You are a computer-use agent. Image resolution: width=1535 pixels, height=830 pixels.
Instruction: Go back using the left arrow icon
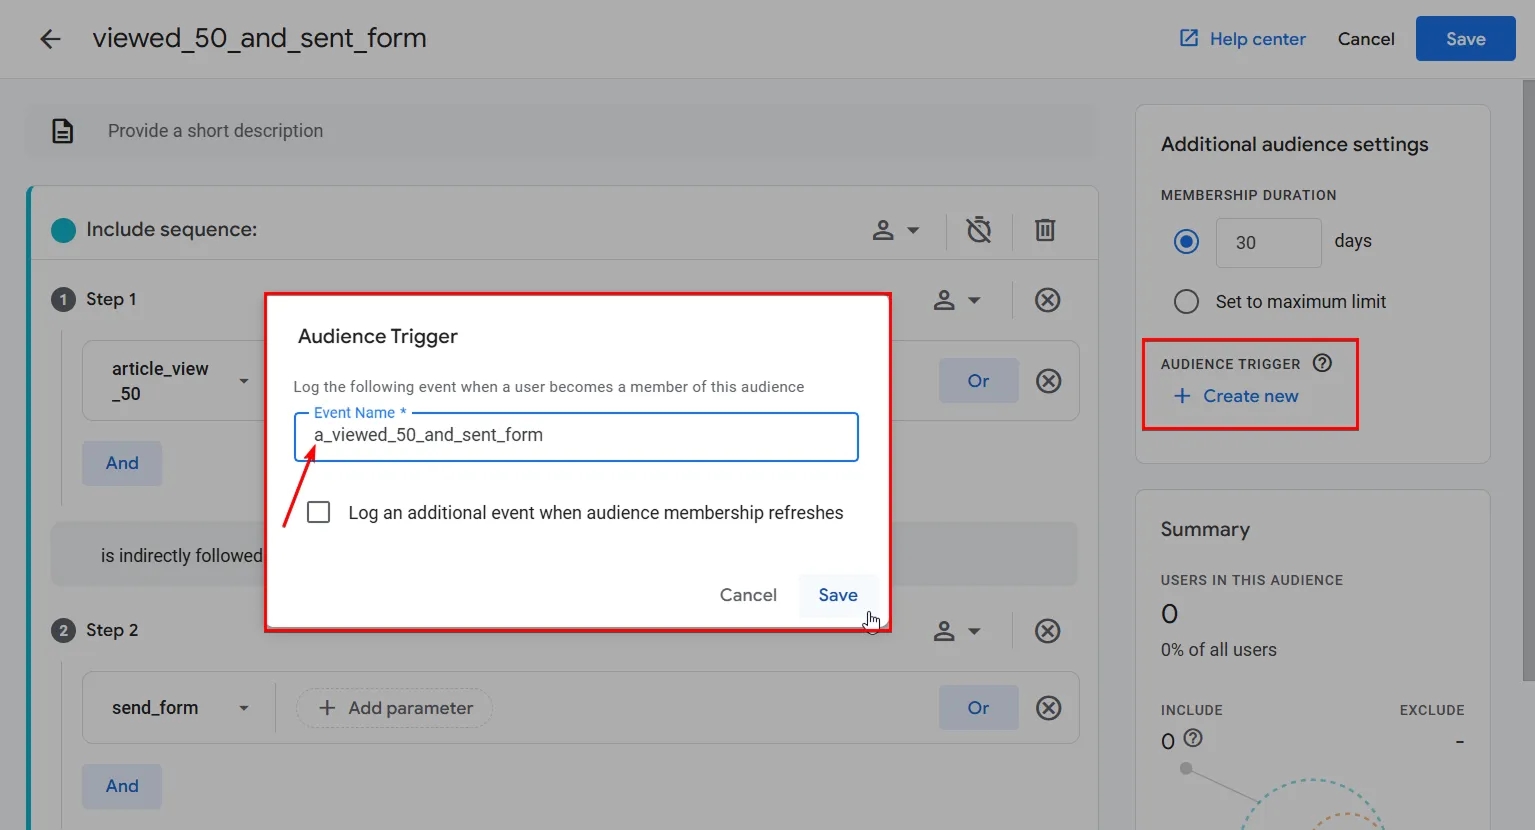coord(50,39)
